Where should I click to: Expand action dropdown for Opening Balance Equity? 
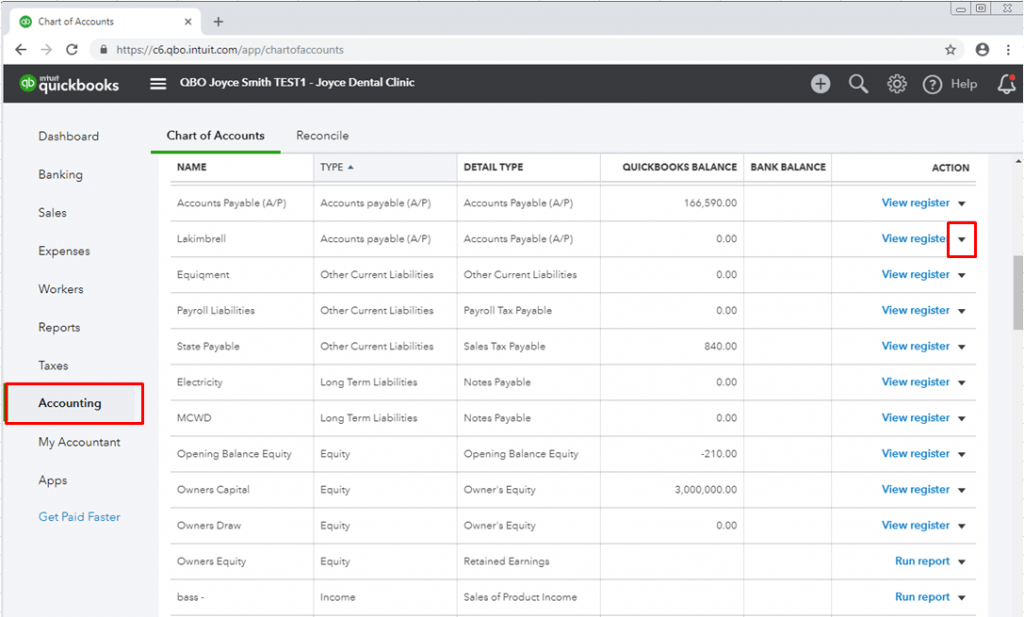[x=961, y=454]
